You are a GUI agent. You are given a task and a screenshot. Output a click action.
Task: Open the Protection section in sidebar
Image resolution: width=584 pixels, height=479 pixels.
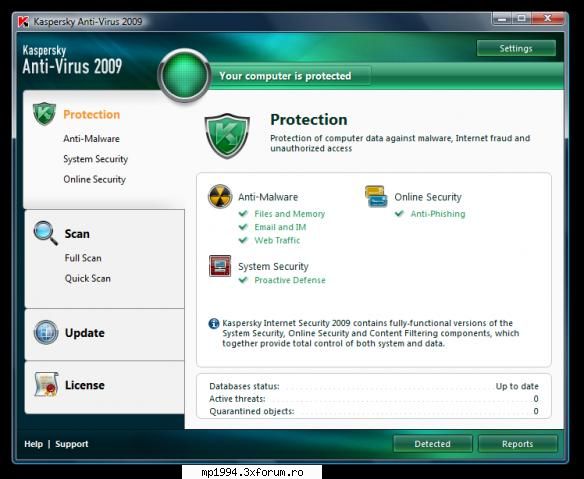pos(92,114)
